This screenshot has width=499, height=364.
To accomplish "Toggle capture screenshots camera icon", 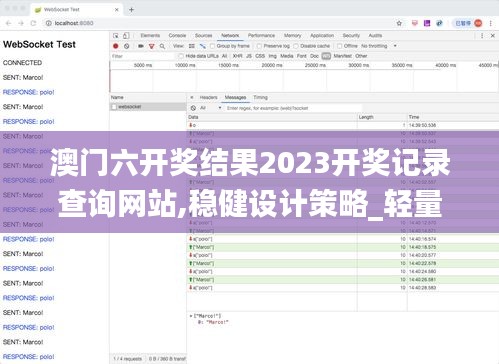I will [141, 46].
